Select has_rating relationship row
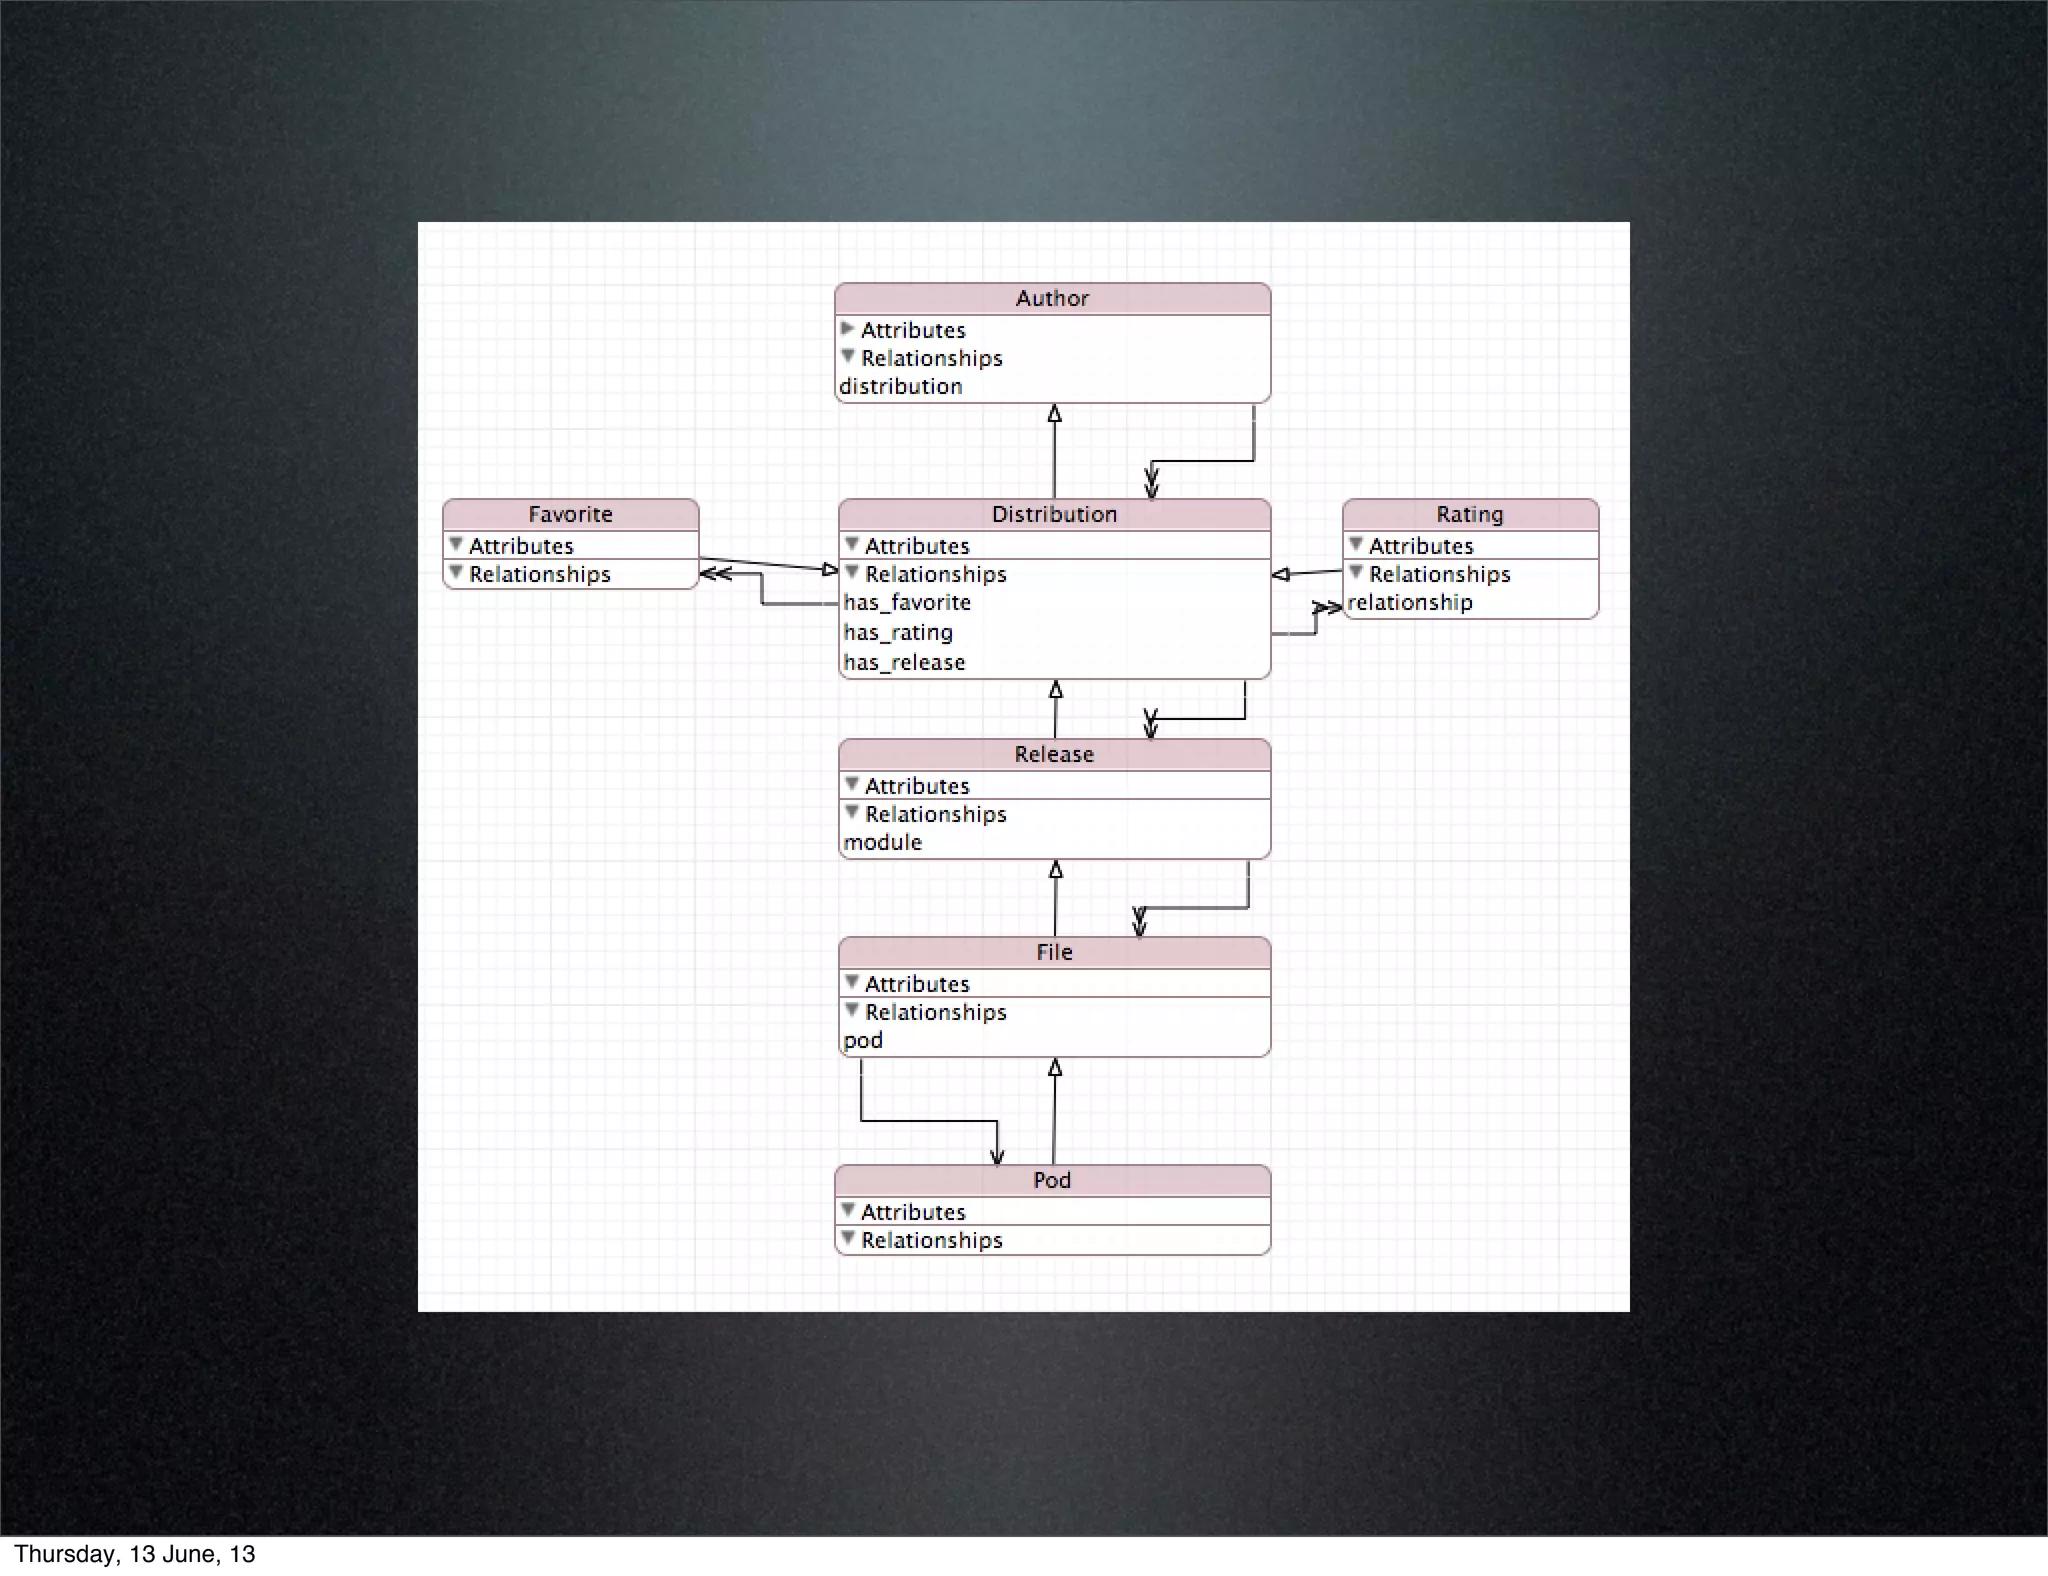 pos(898,632)
